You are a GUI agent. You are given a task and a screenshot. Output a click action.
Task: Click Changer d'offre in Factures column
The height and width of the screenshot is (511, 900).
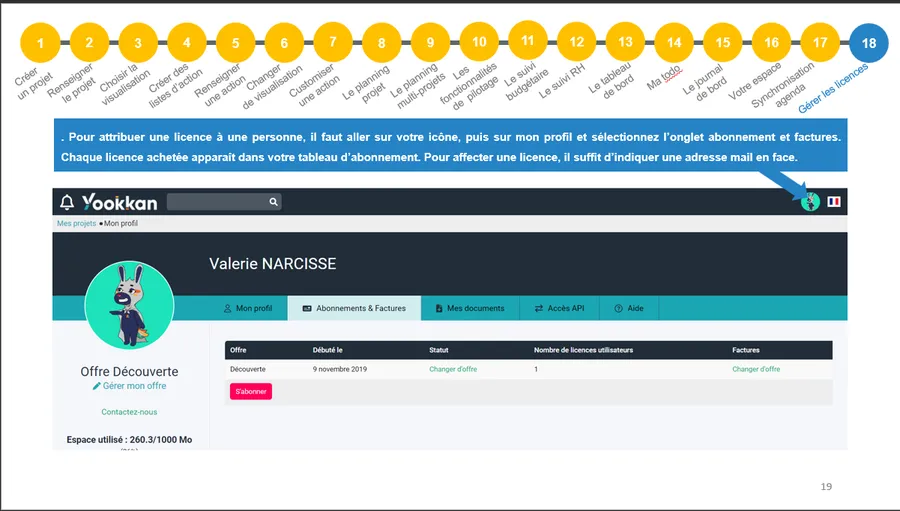click(x=756, y=369)
